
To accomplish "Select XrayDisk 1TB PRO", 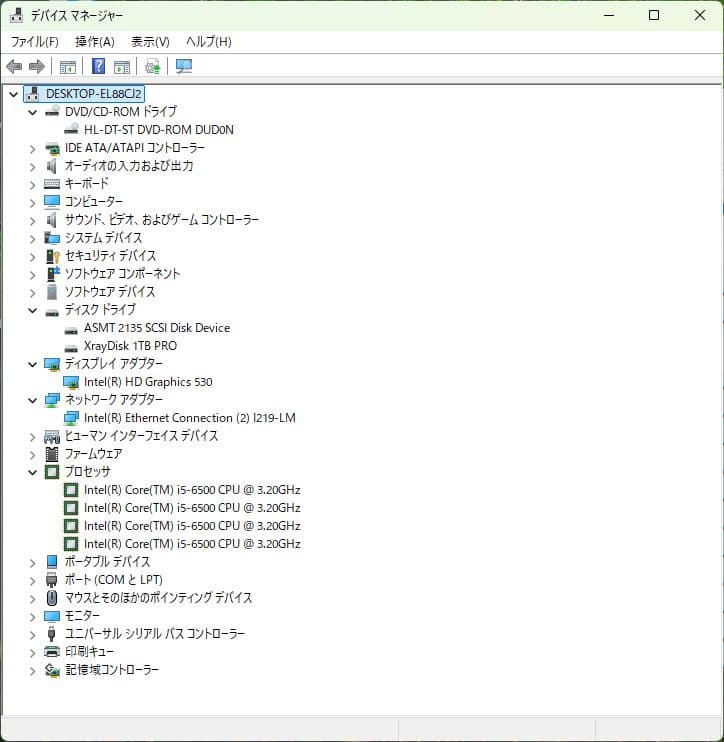I will click(x=130, y=346).
